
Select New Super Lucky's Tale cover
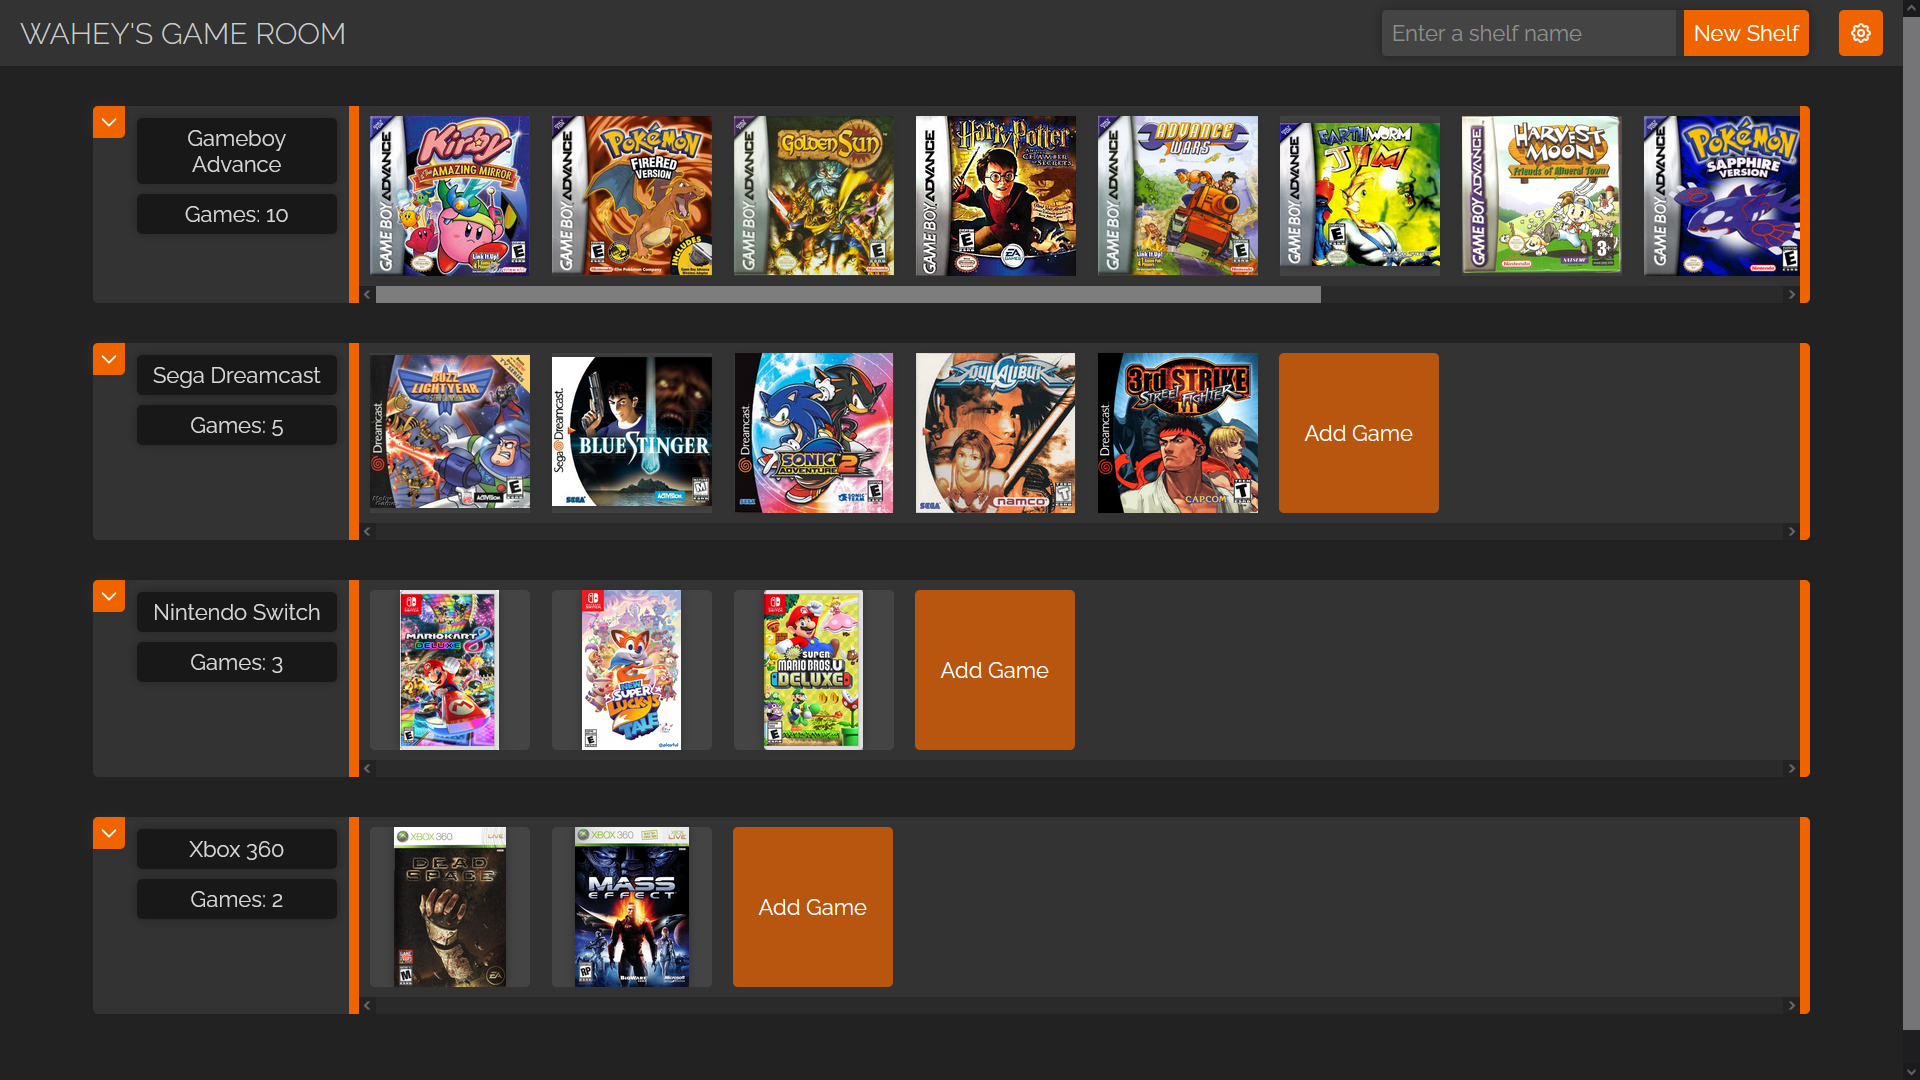click(632, 670)
